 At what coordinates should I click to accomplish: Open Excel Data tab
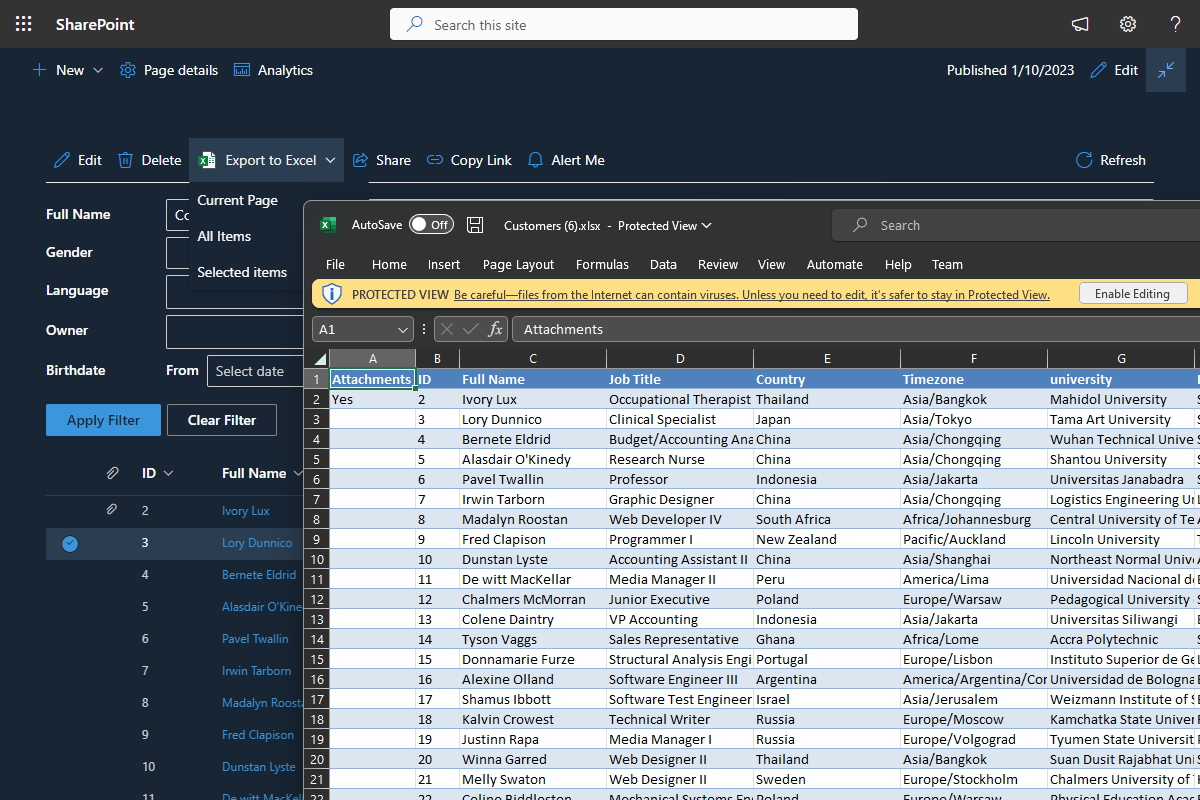click(x=663, y=265)
